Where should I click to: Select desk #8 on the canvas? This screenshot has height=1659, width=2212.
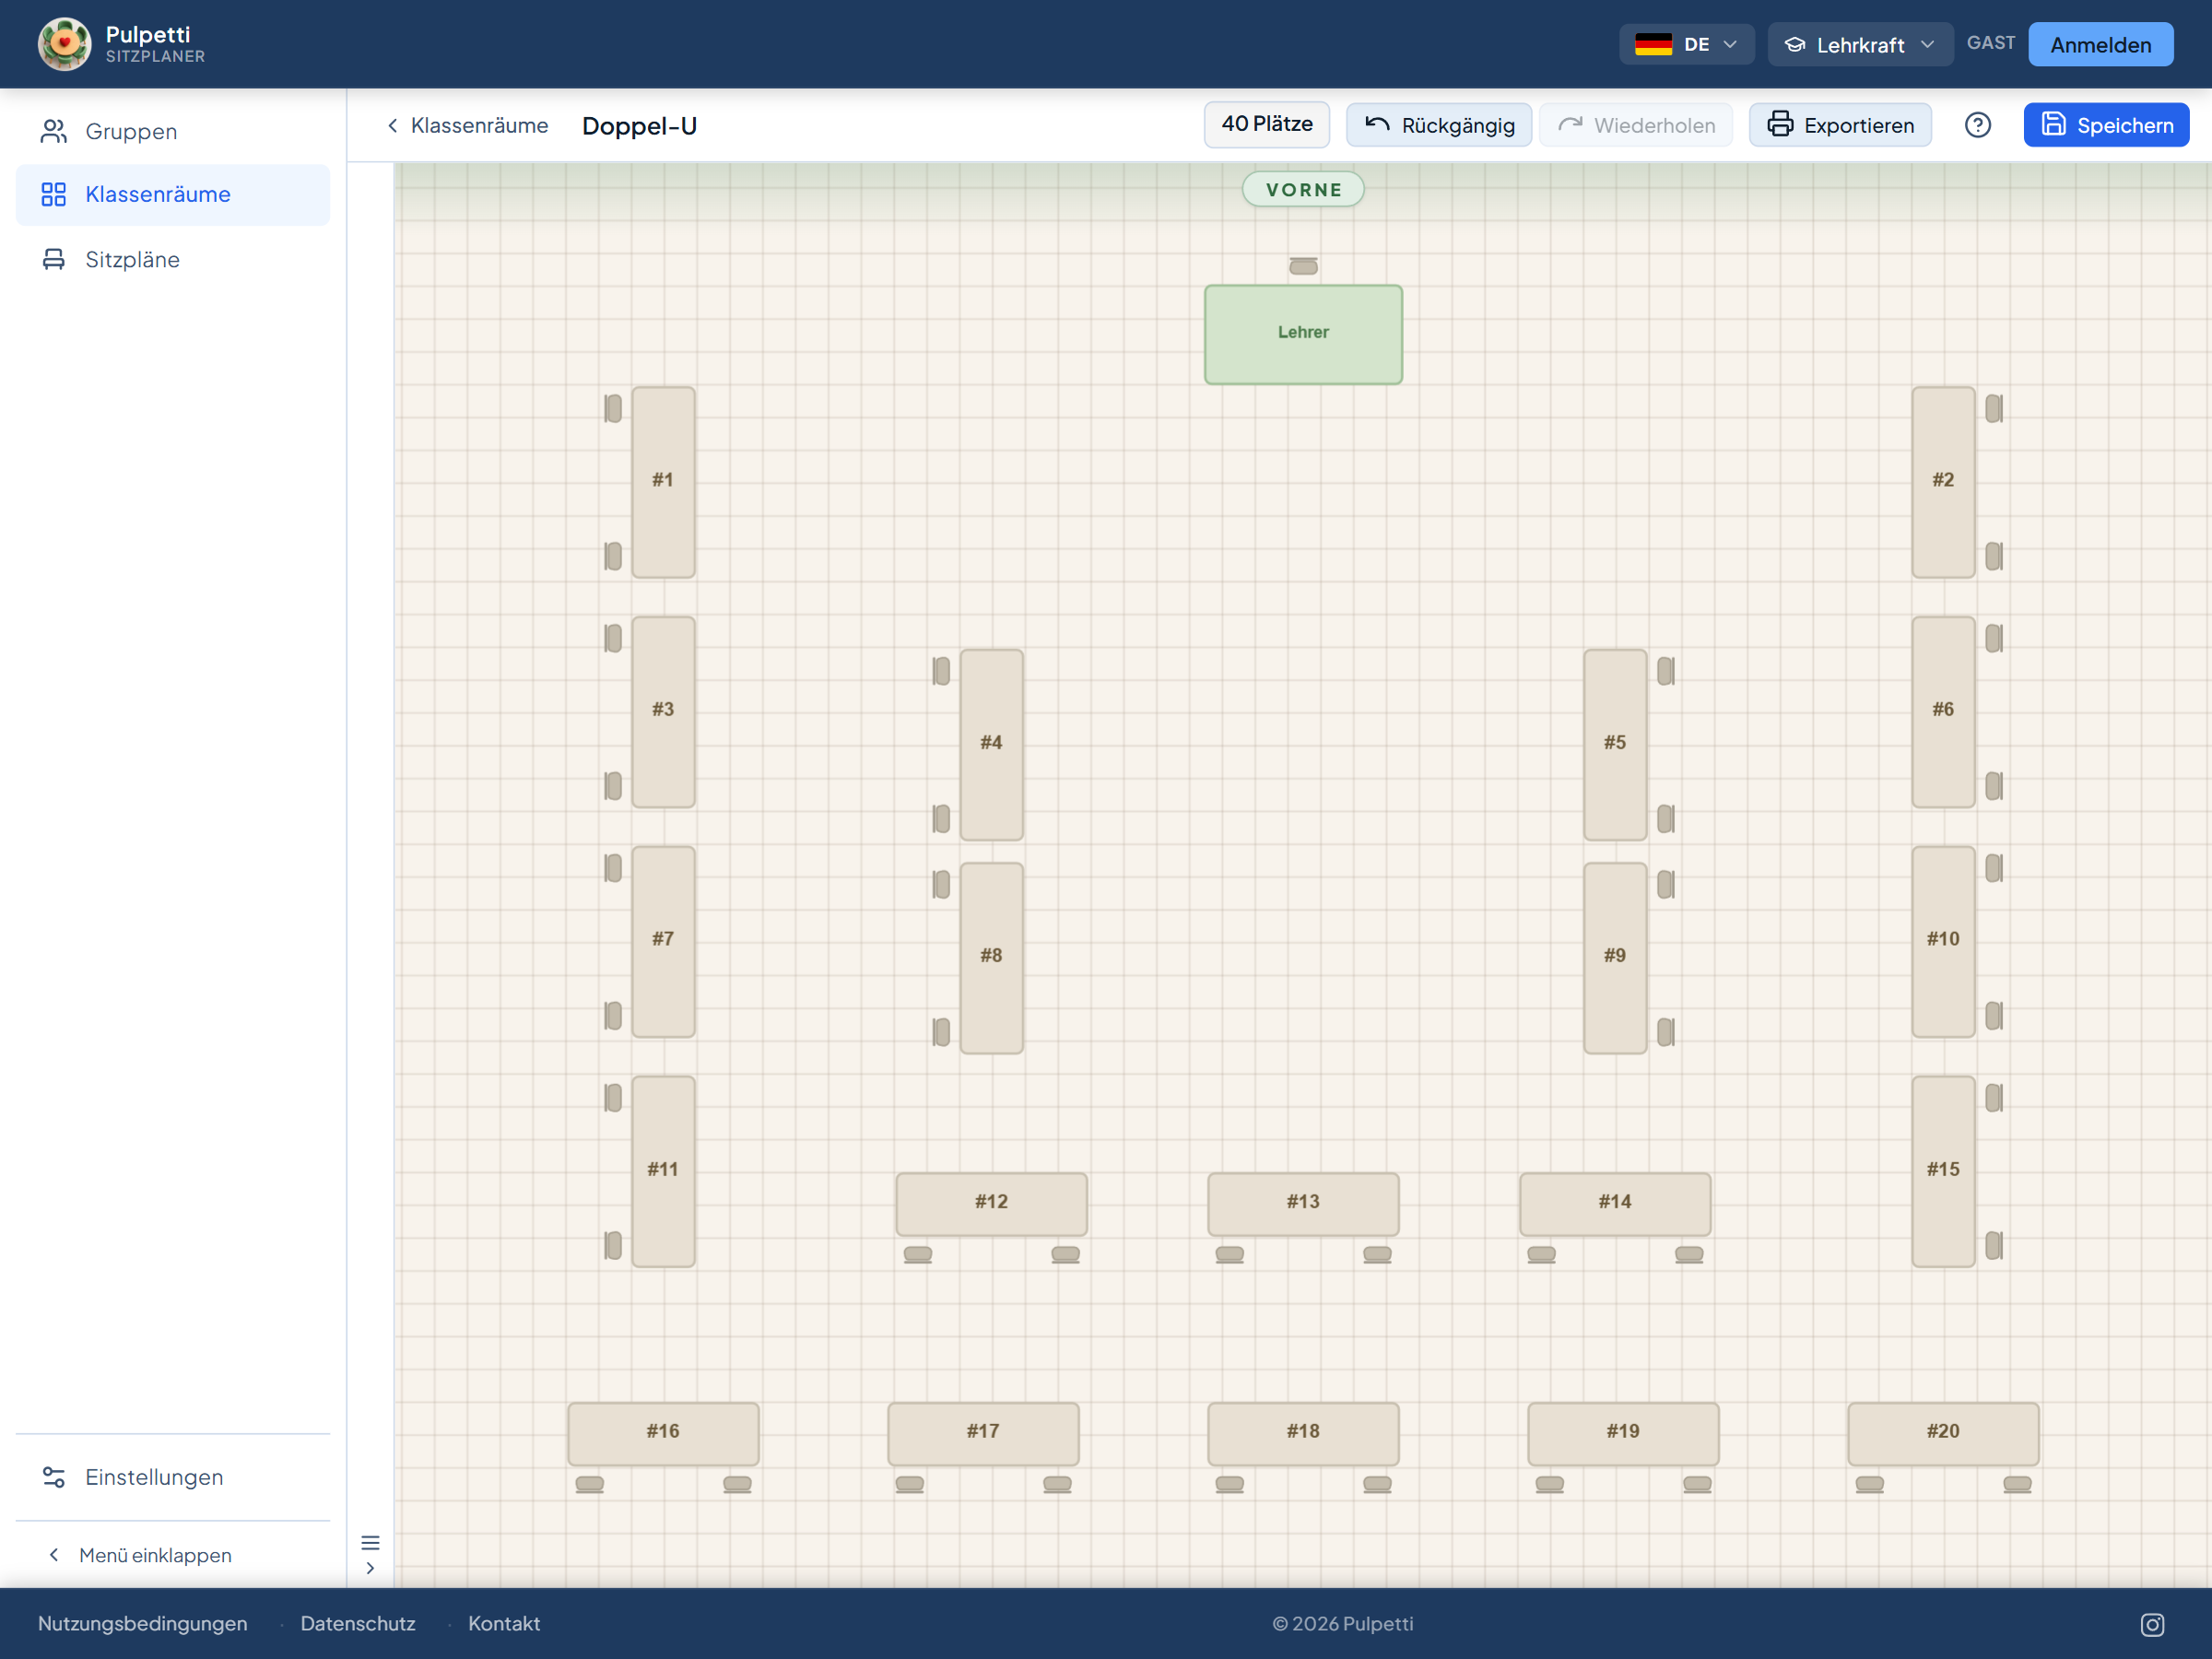(991, 957)
